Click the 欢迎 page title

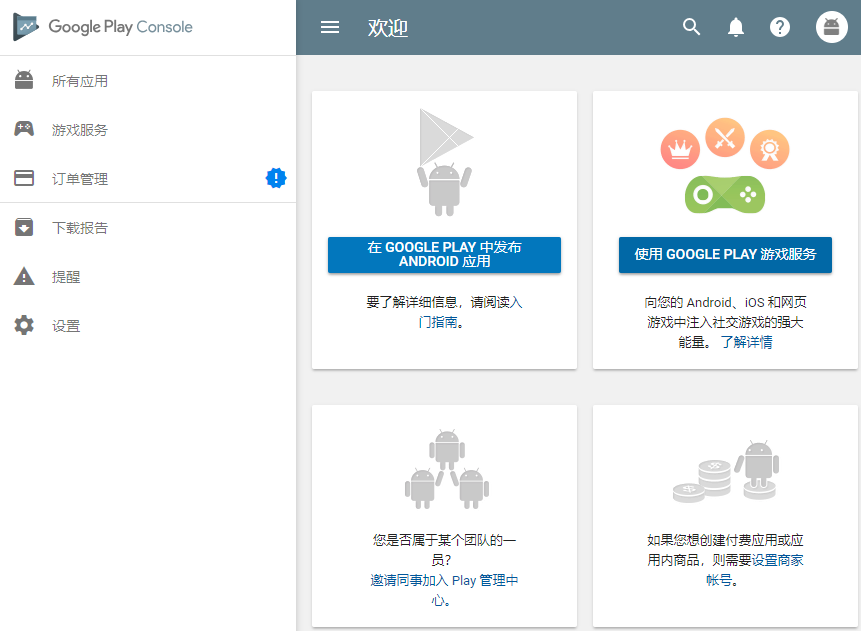[x=388, y=27]
